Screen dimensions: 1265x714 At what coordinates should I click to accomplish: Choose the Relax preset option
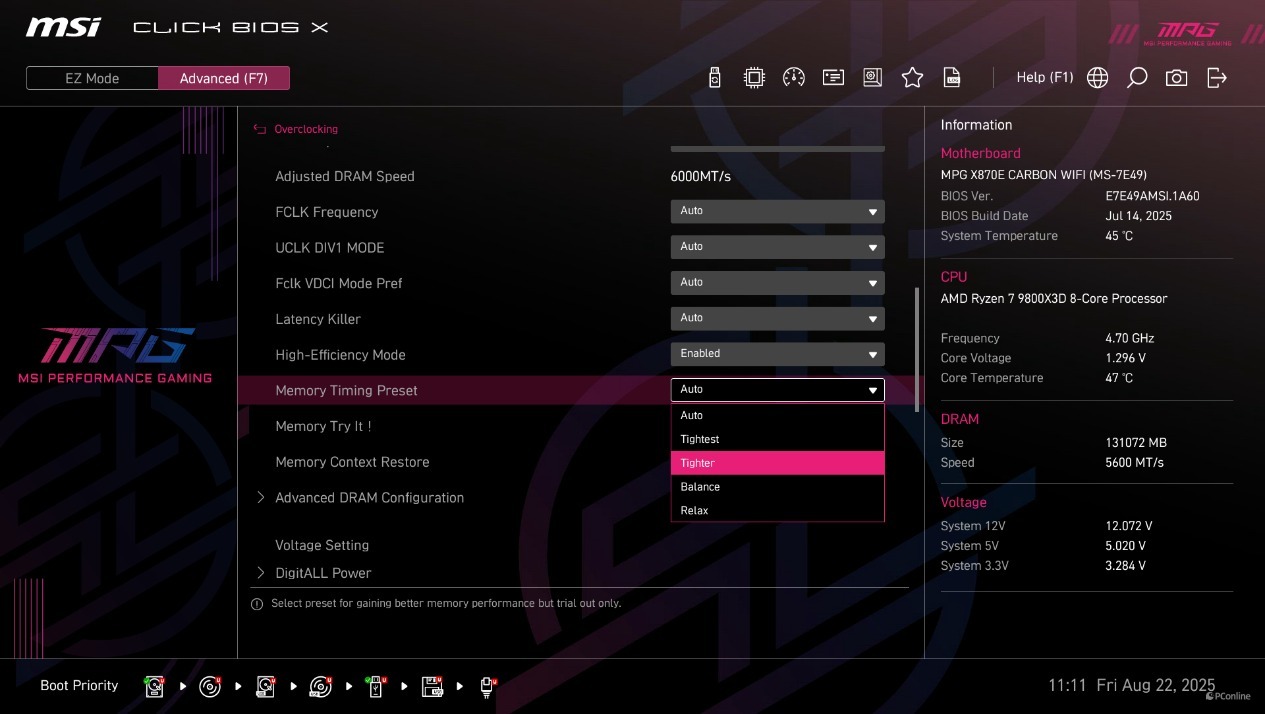(x=777, y=510)
